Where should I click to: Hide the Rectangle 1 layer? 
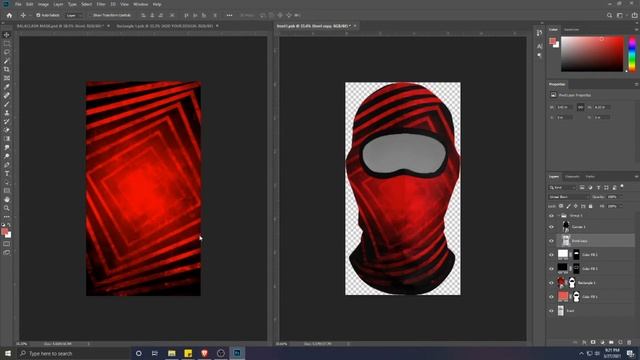(x=551, y=283)
